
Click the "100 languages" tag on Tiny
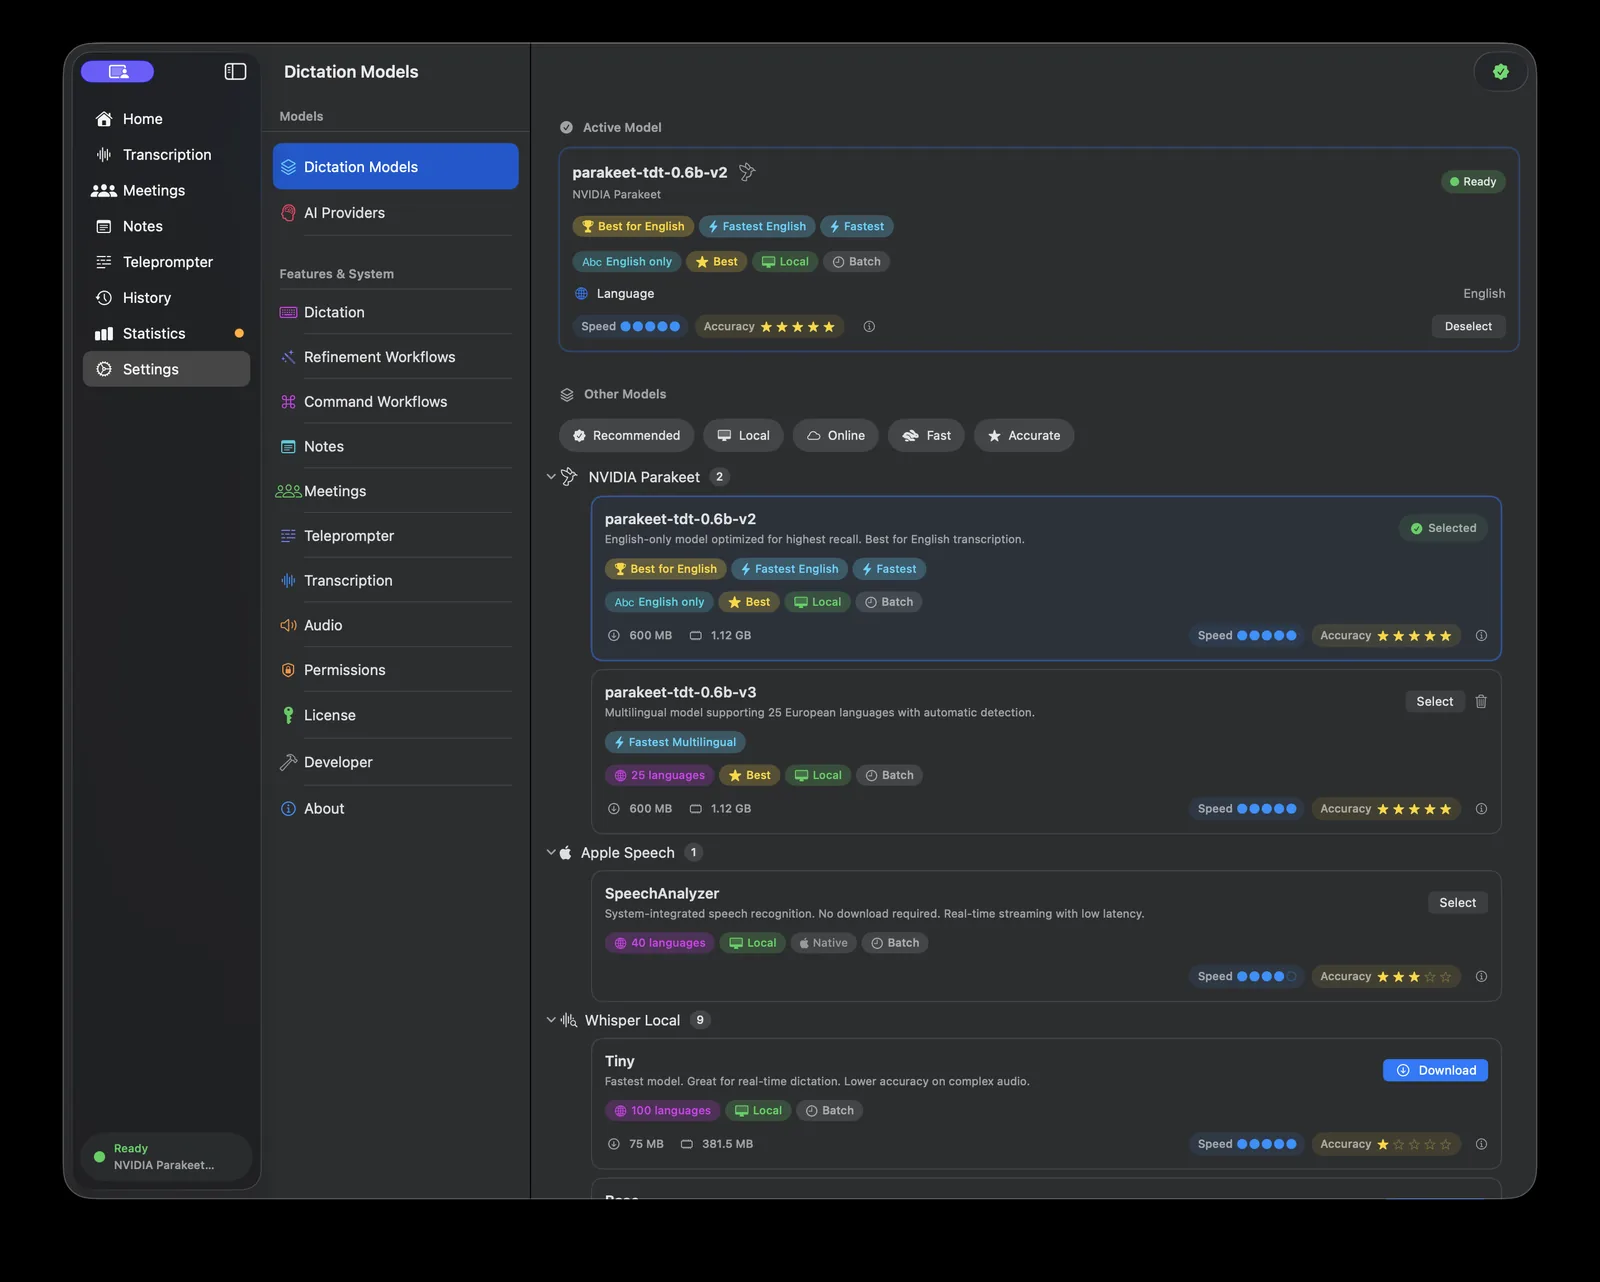click(x=662, y=1111)
